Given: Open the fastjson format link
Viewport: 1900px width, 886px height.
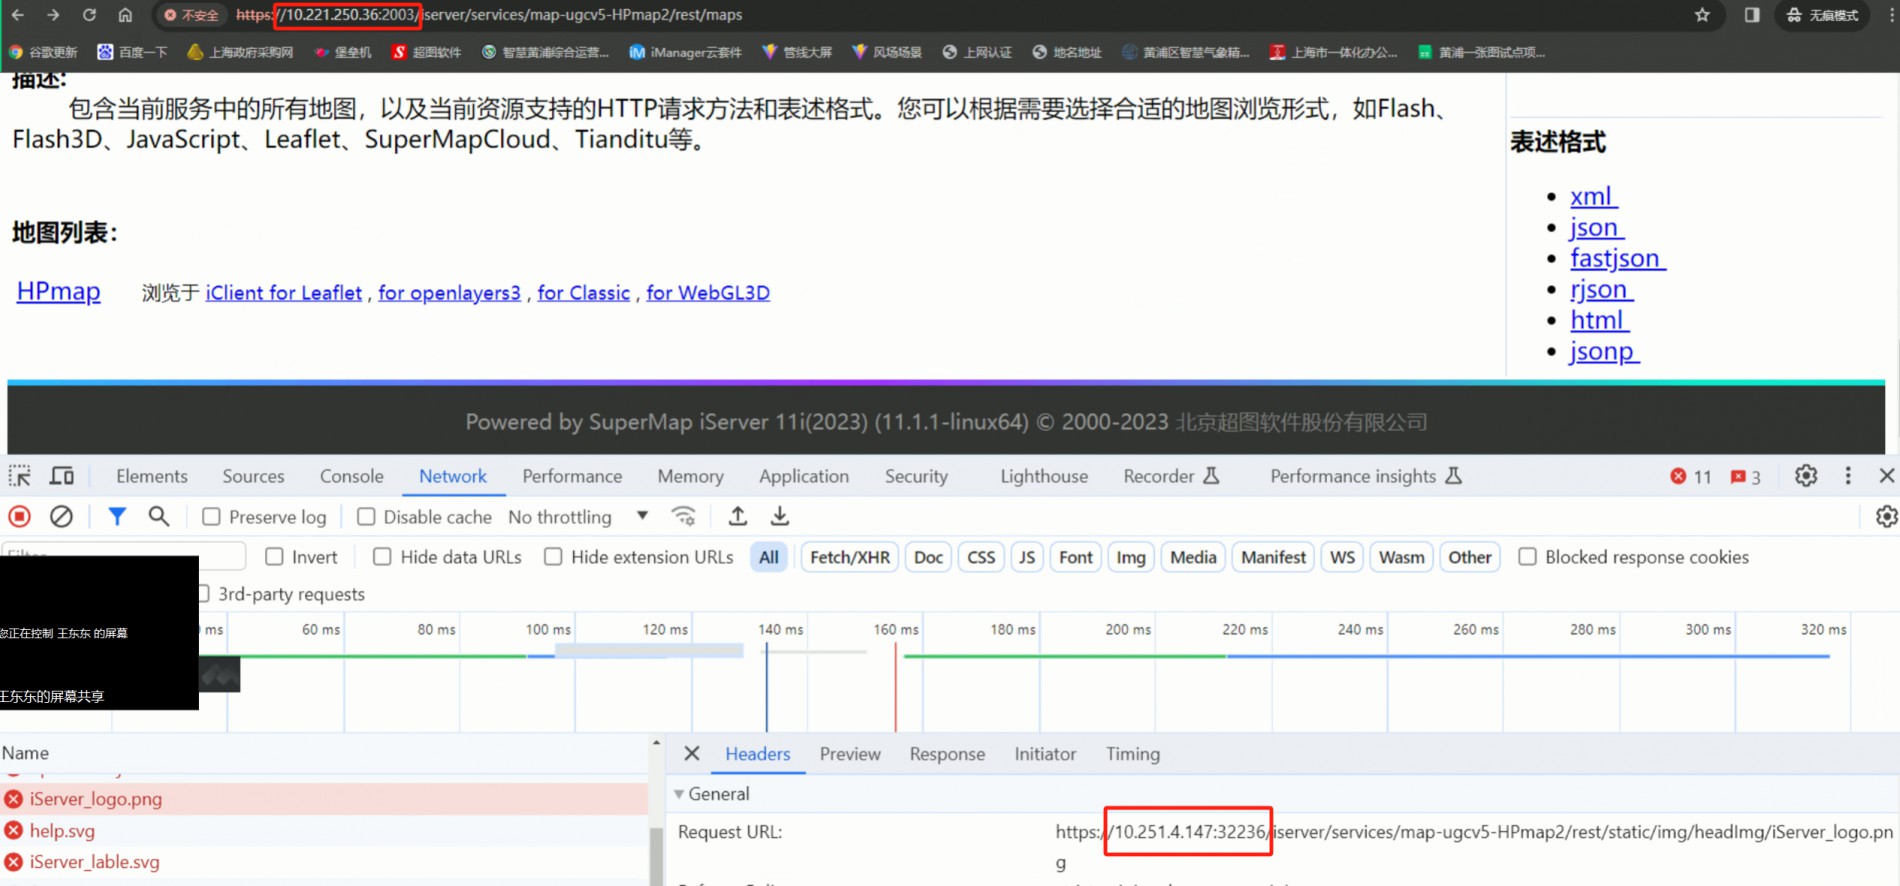Looking at the screenshot, I should [1617, 258].
